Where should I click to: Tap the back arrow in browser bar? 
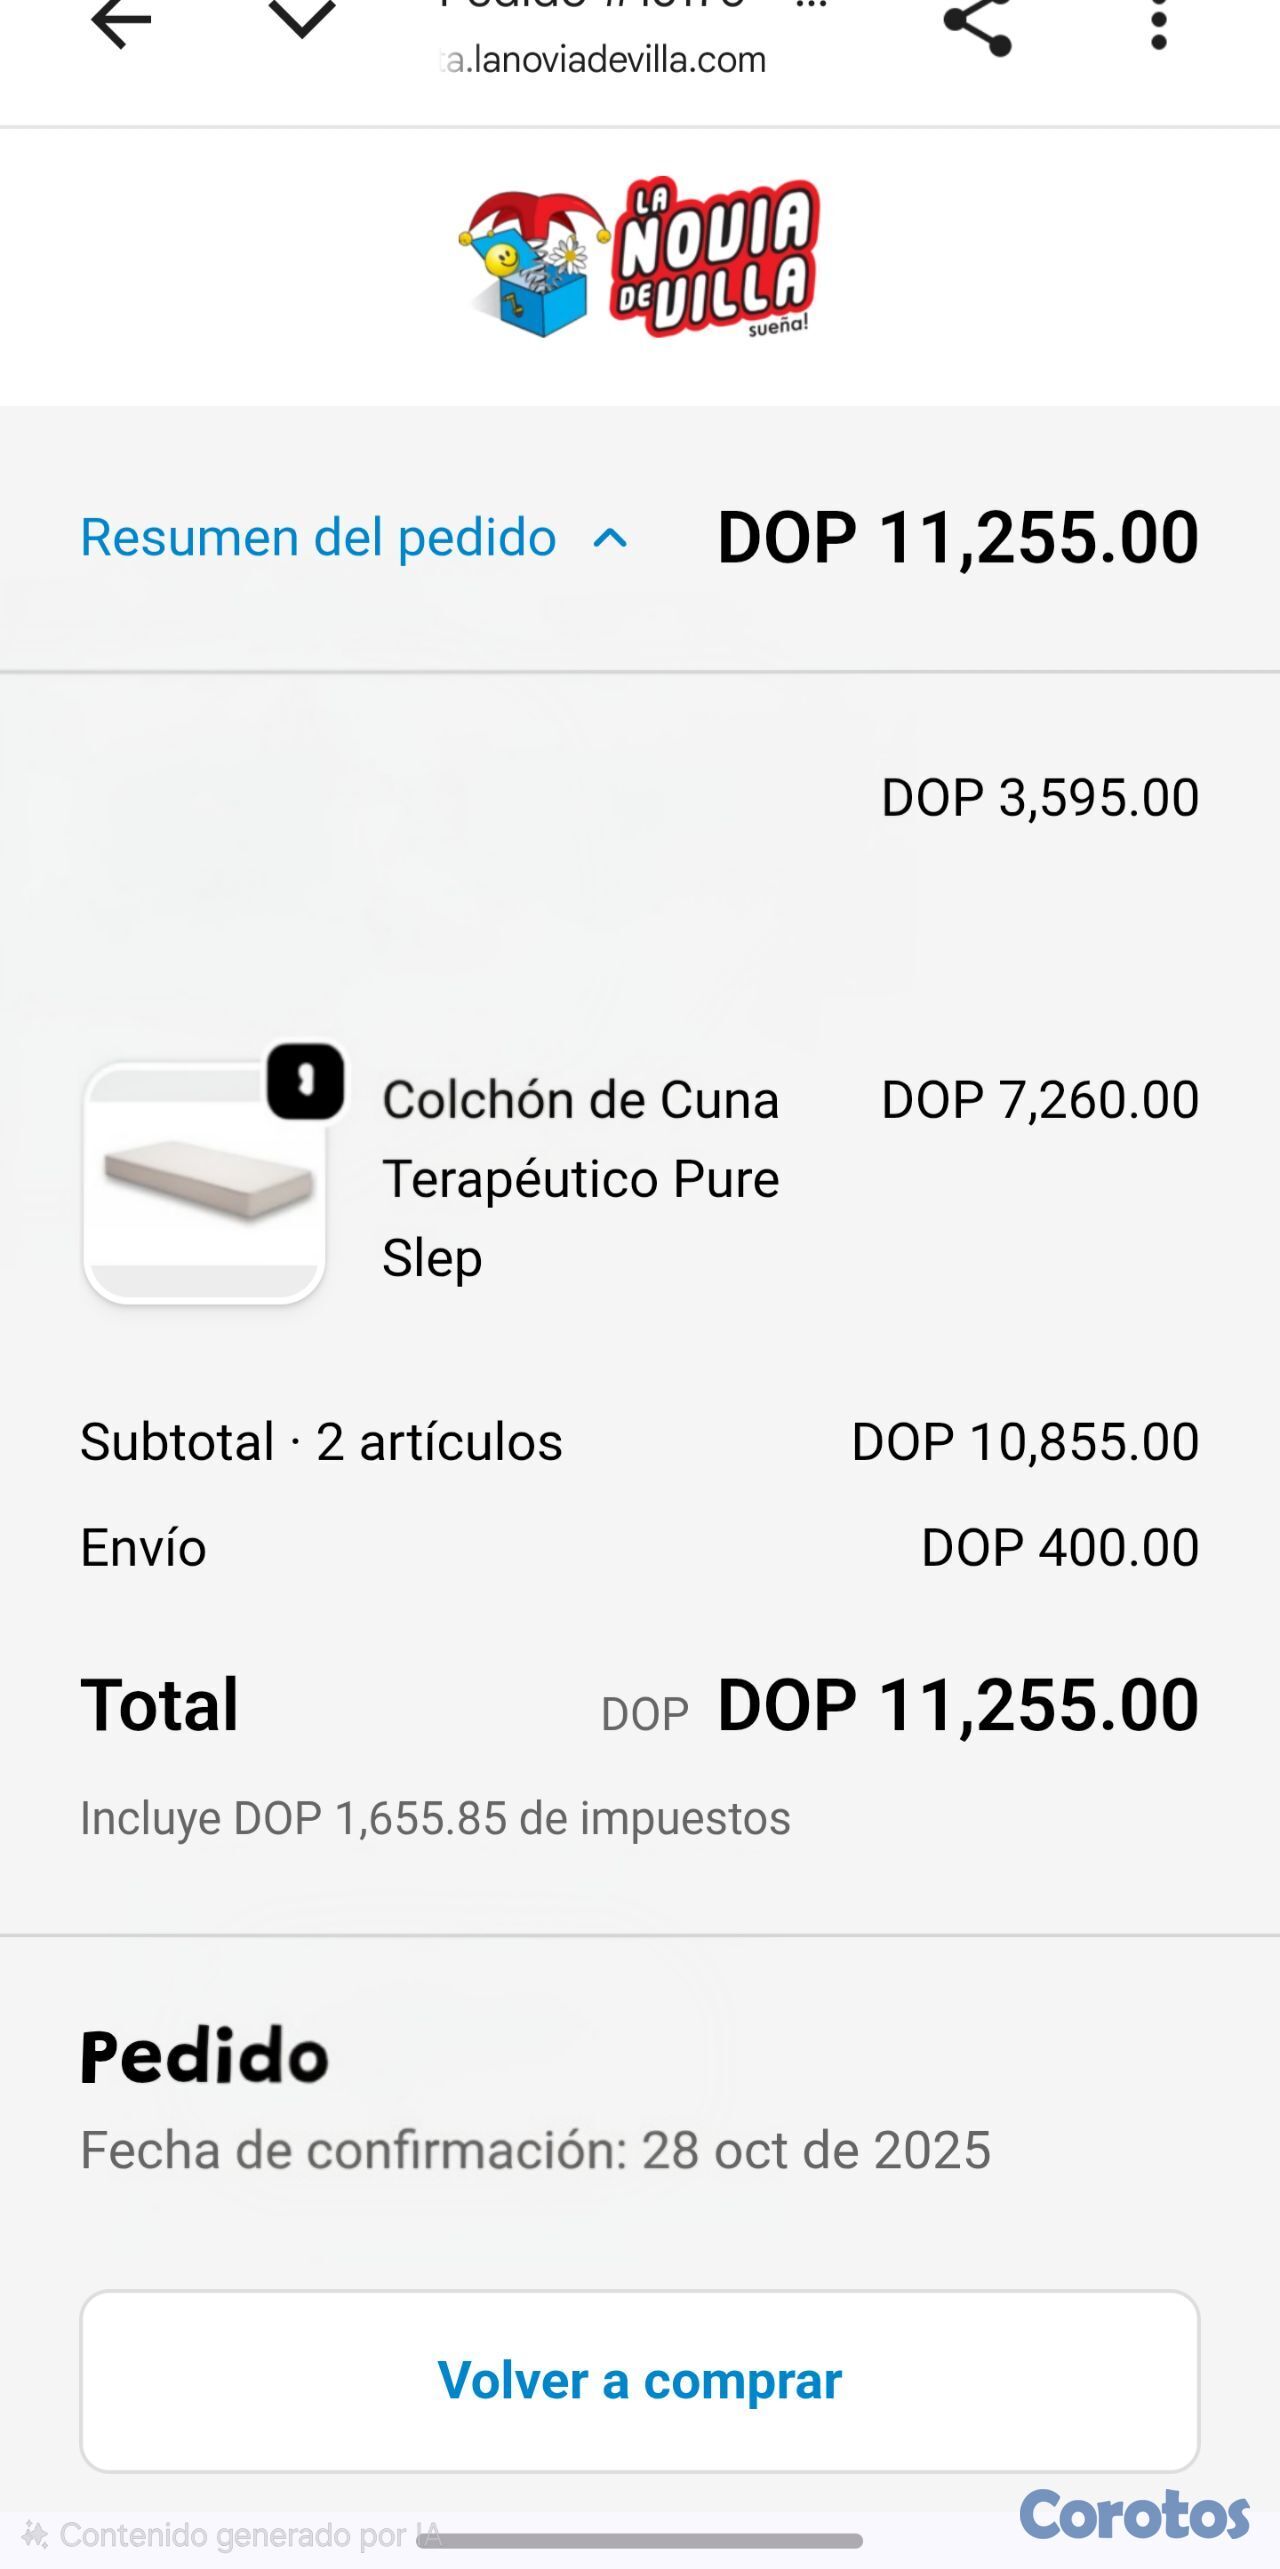(121, 22)
